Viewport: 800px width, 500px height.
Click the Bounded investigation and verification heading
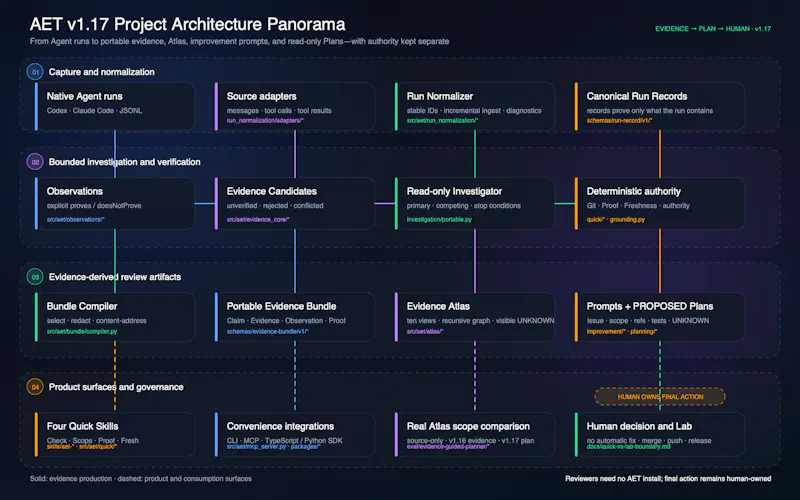point(124,162)
